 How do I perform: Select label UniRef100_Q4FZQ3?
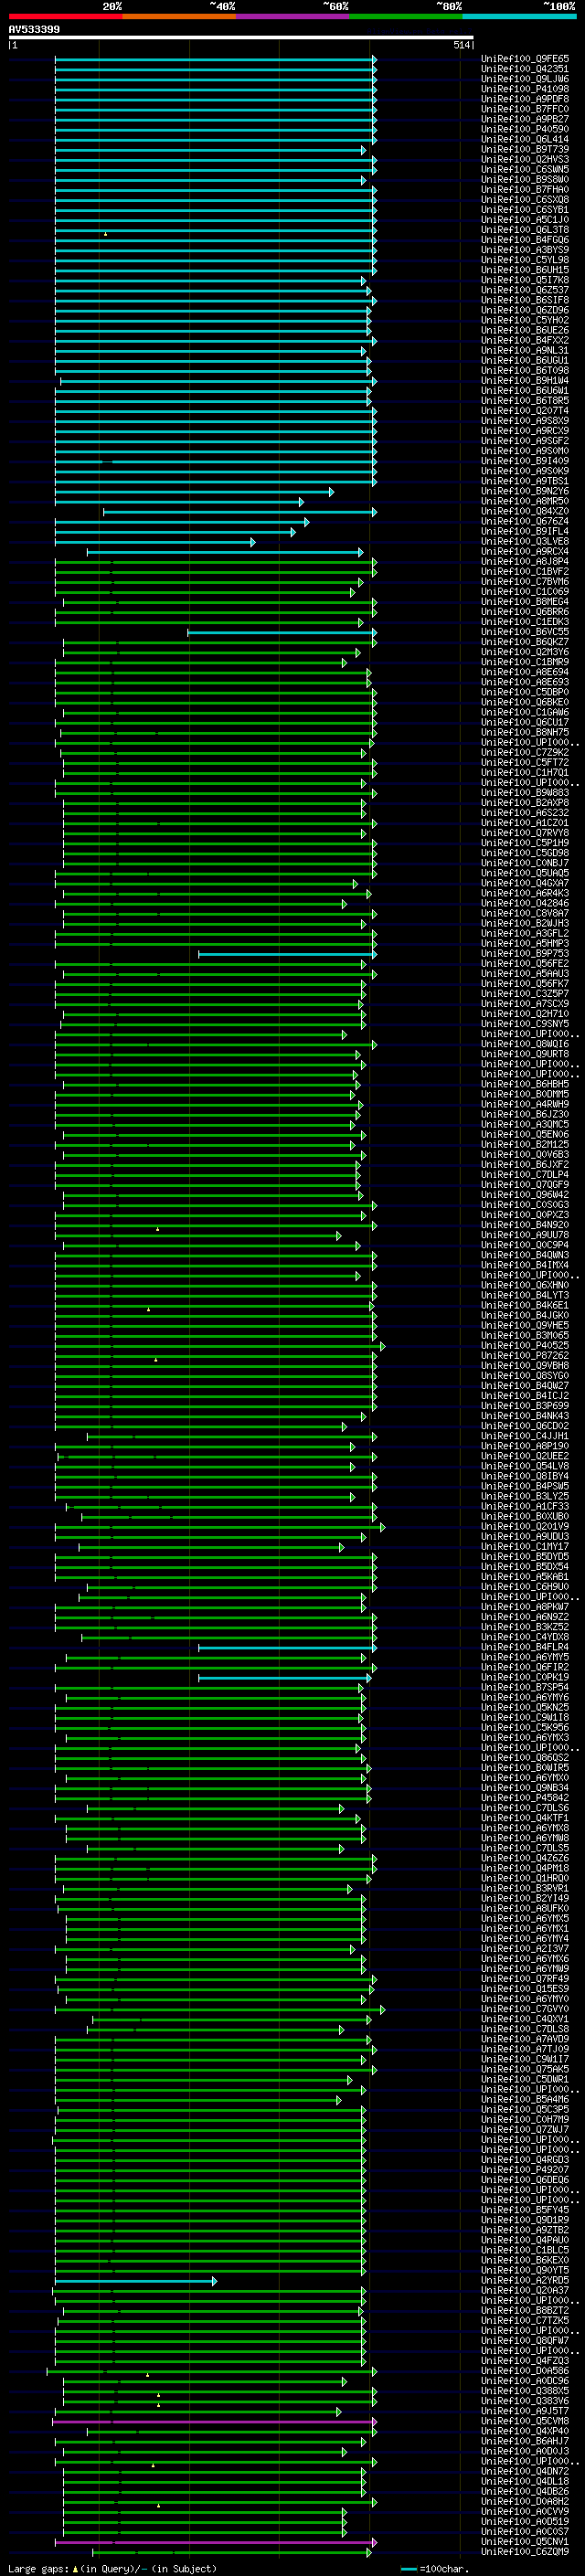525,2360
